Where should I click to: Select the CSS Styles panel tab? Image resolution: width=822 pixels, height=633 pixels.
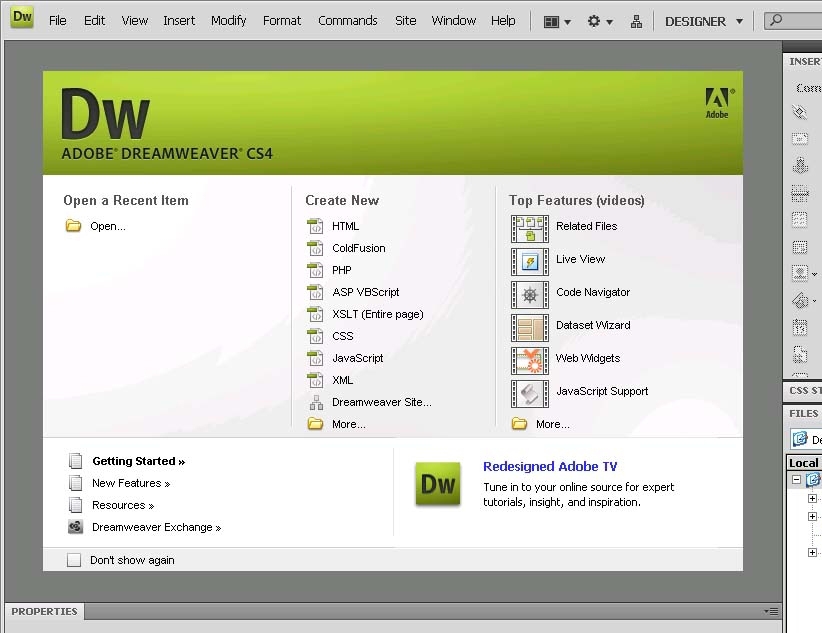click(x=804, y=390)
